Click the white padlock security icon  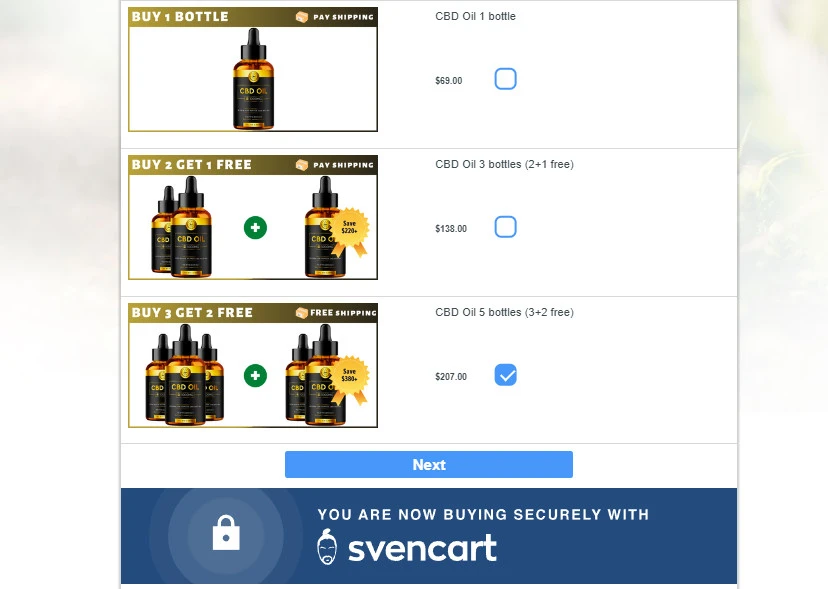tap(226, 533)
